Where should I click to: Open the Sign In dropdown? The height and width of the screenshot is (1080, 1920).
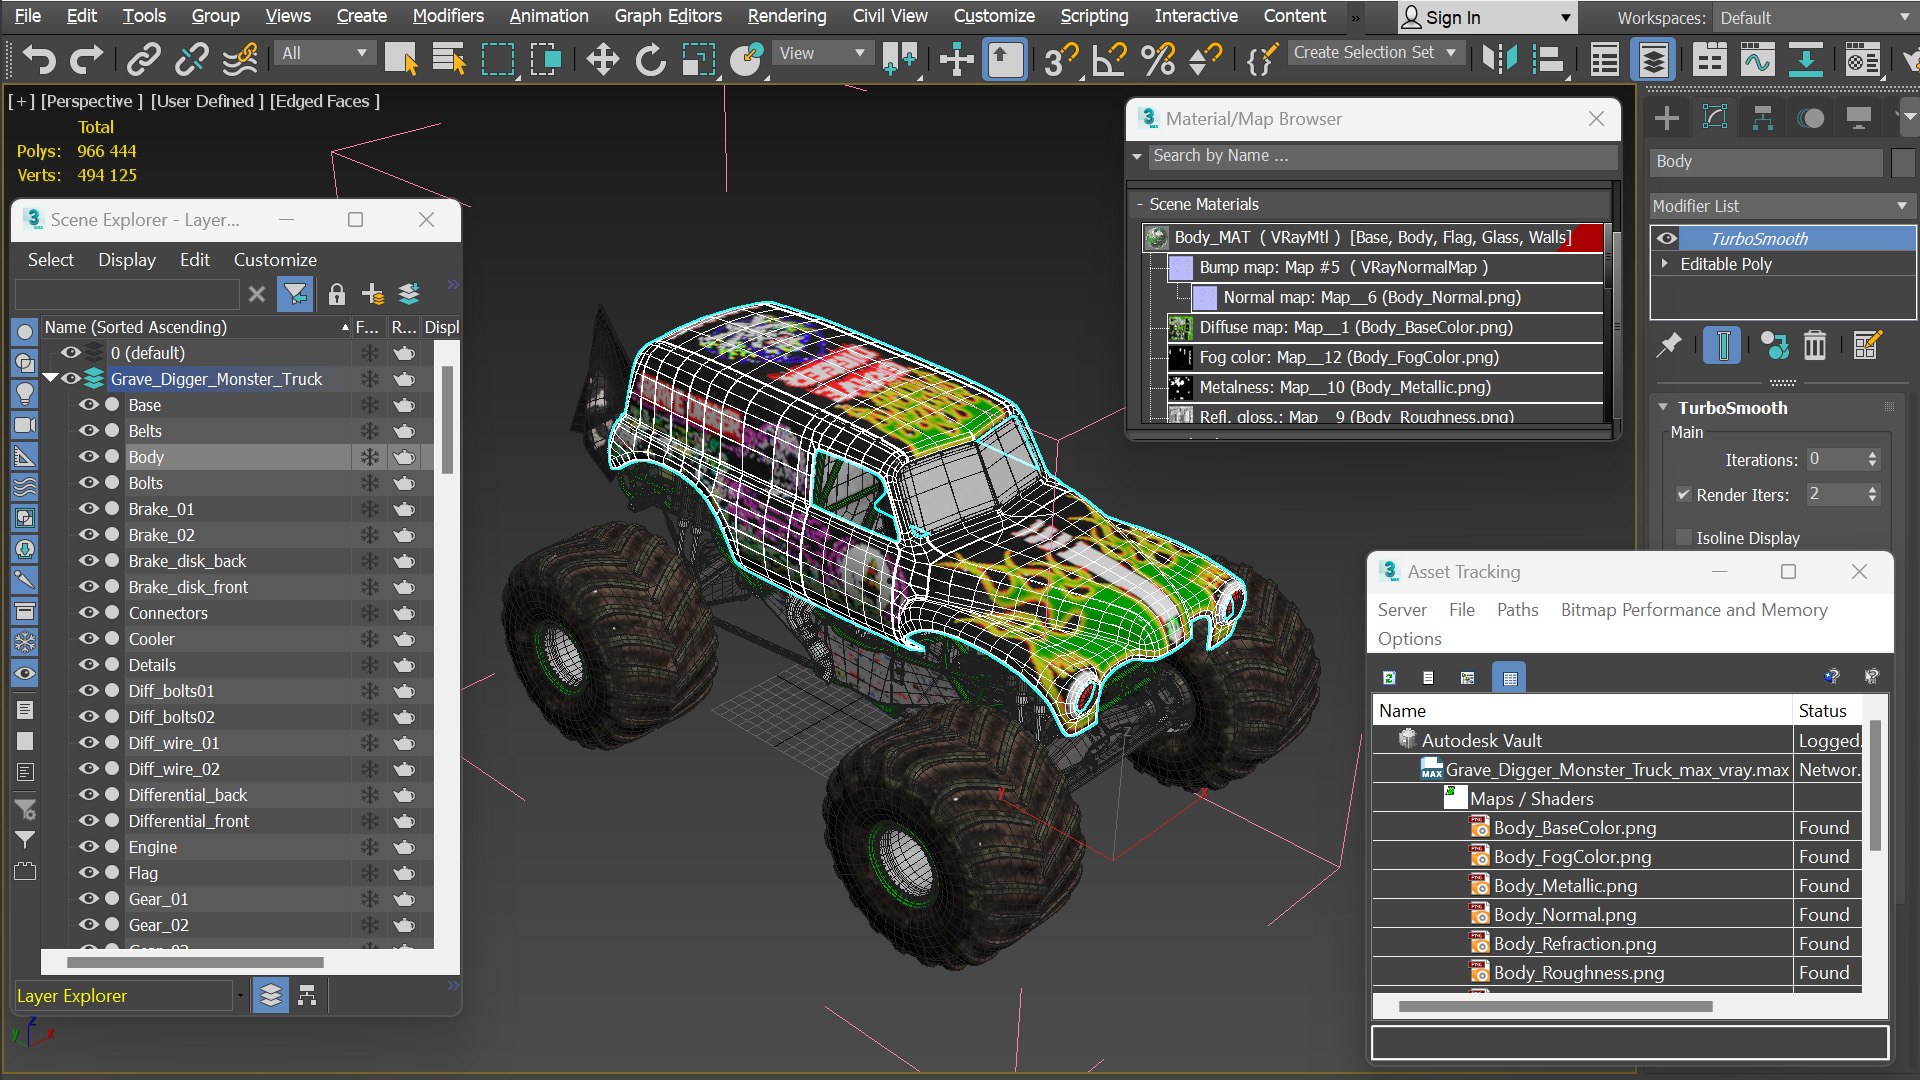pyautogui.click(x=1487, y=18)
